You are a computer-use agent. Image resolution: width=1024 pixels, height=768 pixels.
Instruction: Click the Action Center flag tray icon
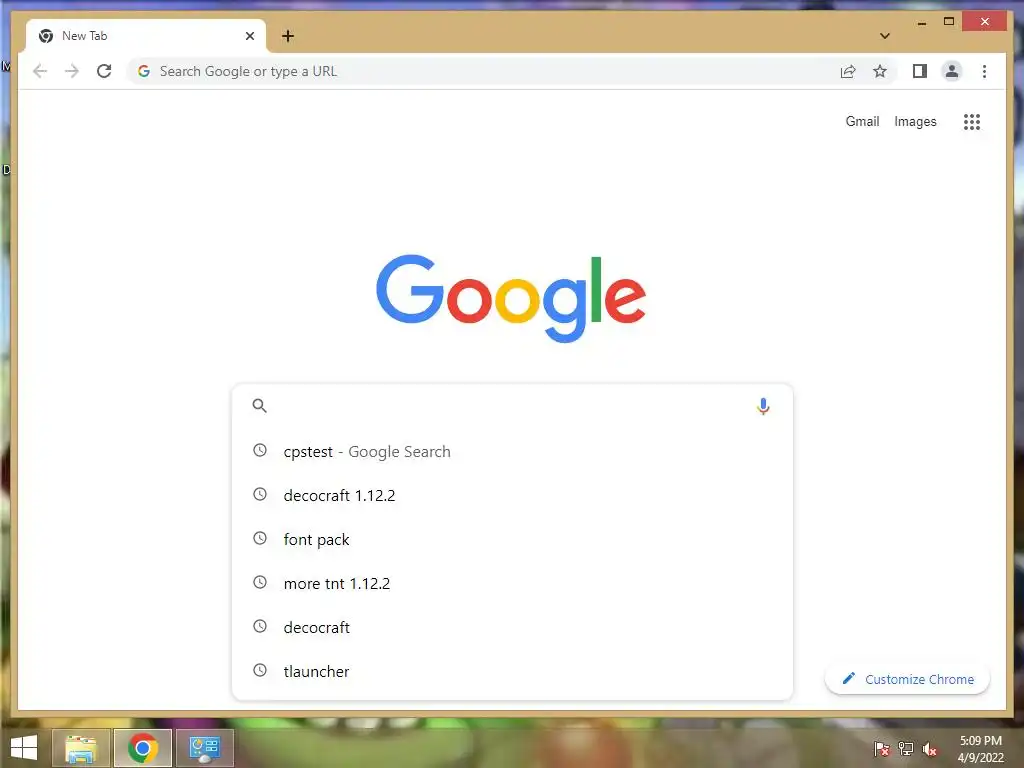click(x=882, y=748)
